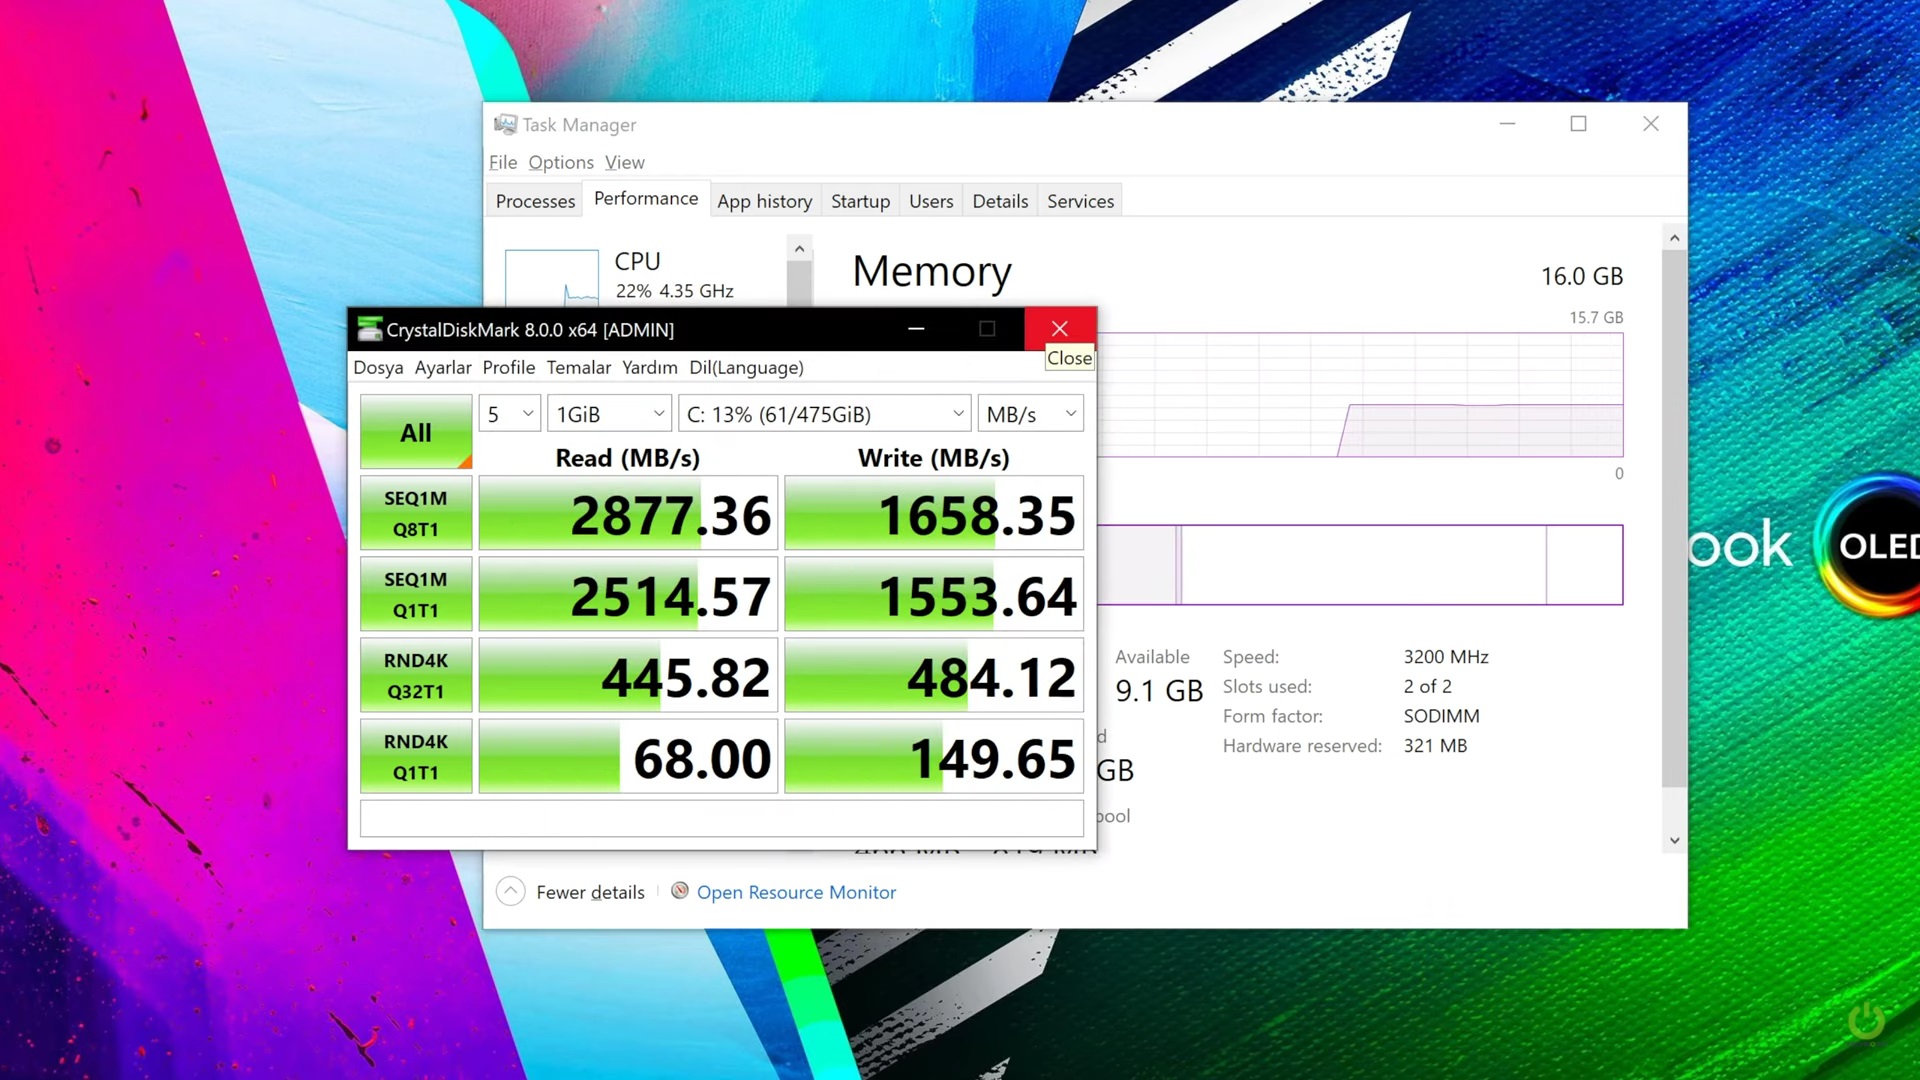Open the C: drive selection dropdown
Image resolution: width=1920 pixels, height=1080 pixels.
(825, 414)
